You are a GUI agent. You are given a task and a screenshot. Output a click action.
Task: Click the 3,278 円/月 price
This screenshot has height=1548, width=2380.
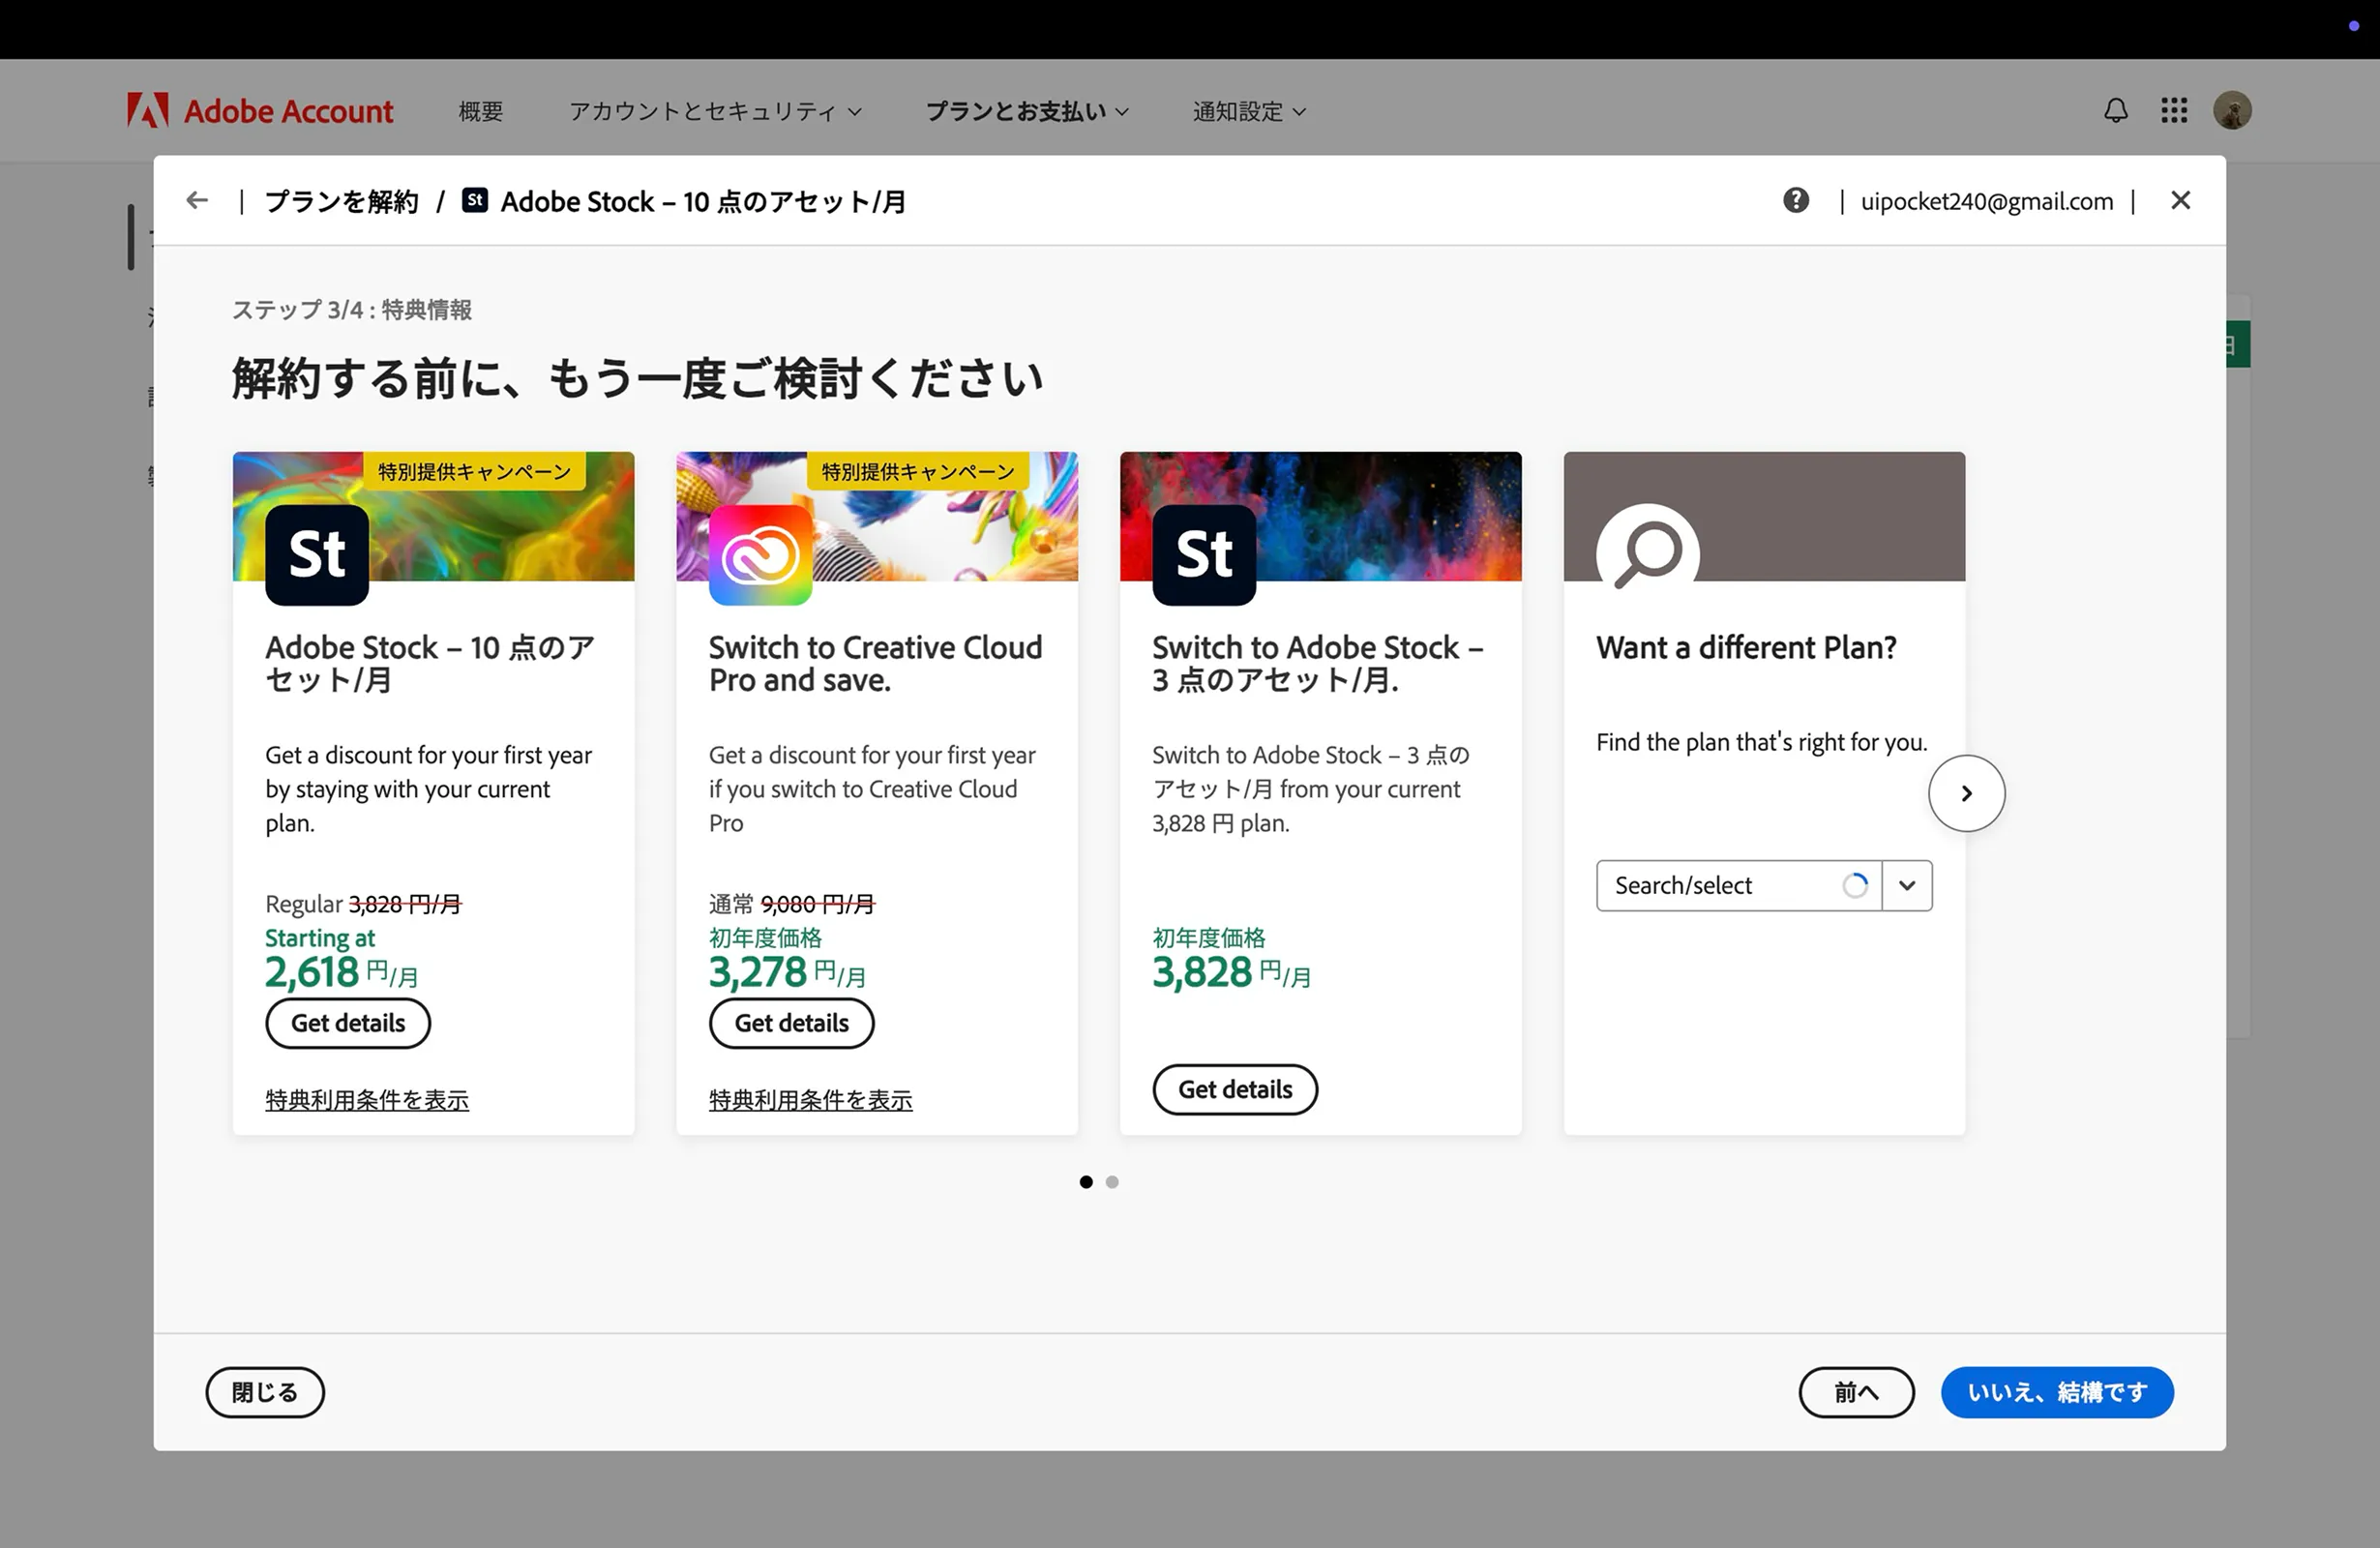787,971
